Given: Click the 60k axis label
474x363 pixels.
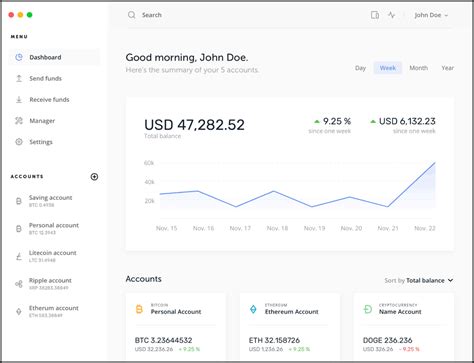Looking at the screenshot, I should tap(149, 163).
